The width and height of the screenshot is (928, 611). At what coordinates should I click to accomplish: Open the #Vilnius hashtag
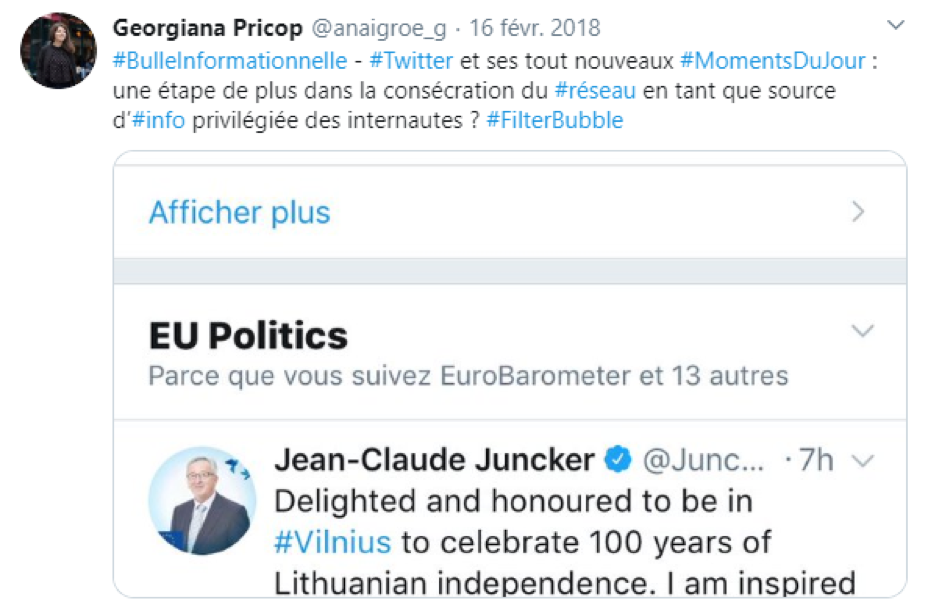(333, 542)
